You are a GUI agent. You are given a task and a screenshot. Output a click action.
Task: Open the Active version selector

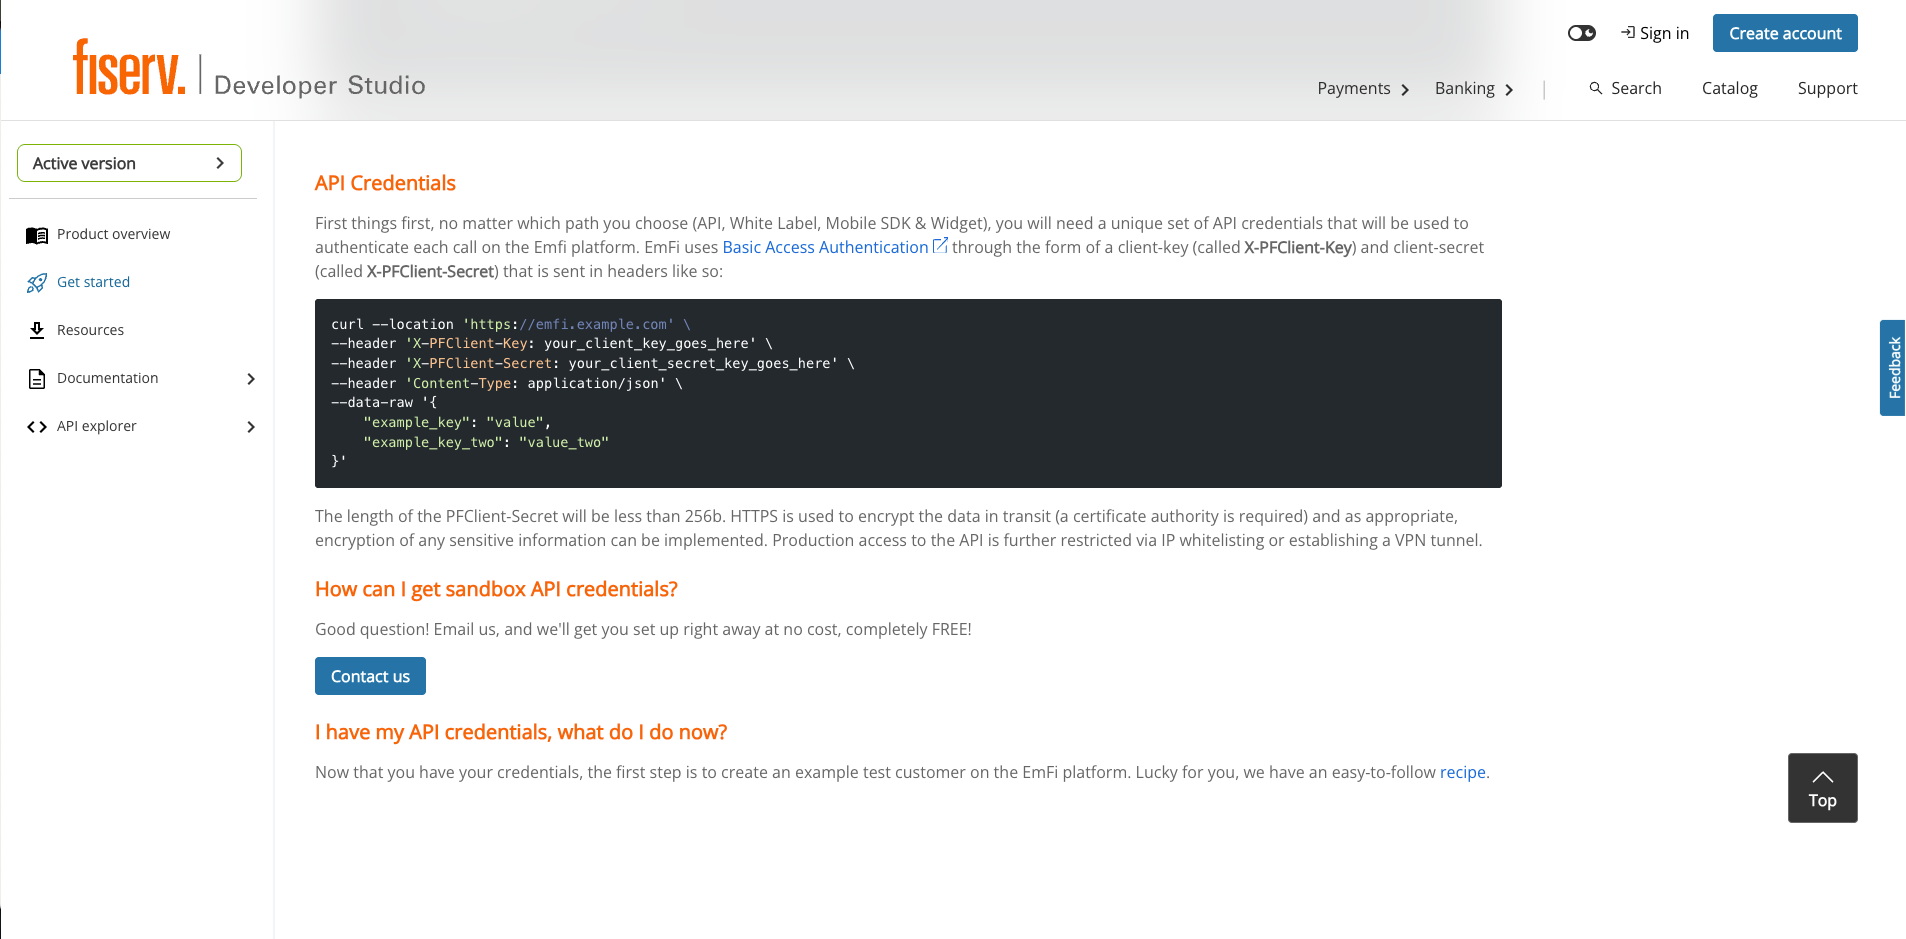tap(128, 162)
